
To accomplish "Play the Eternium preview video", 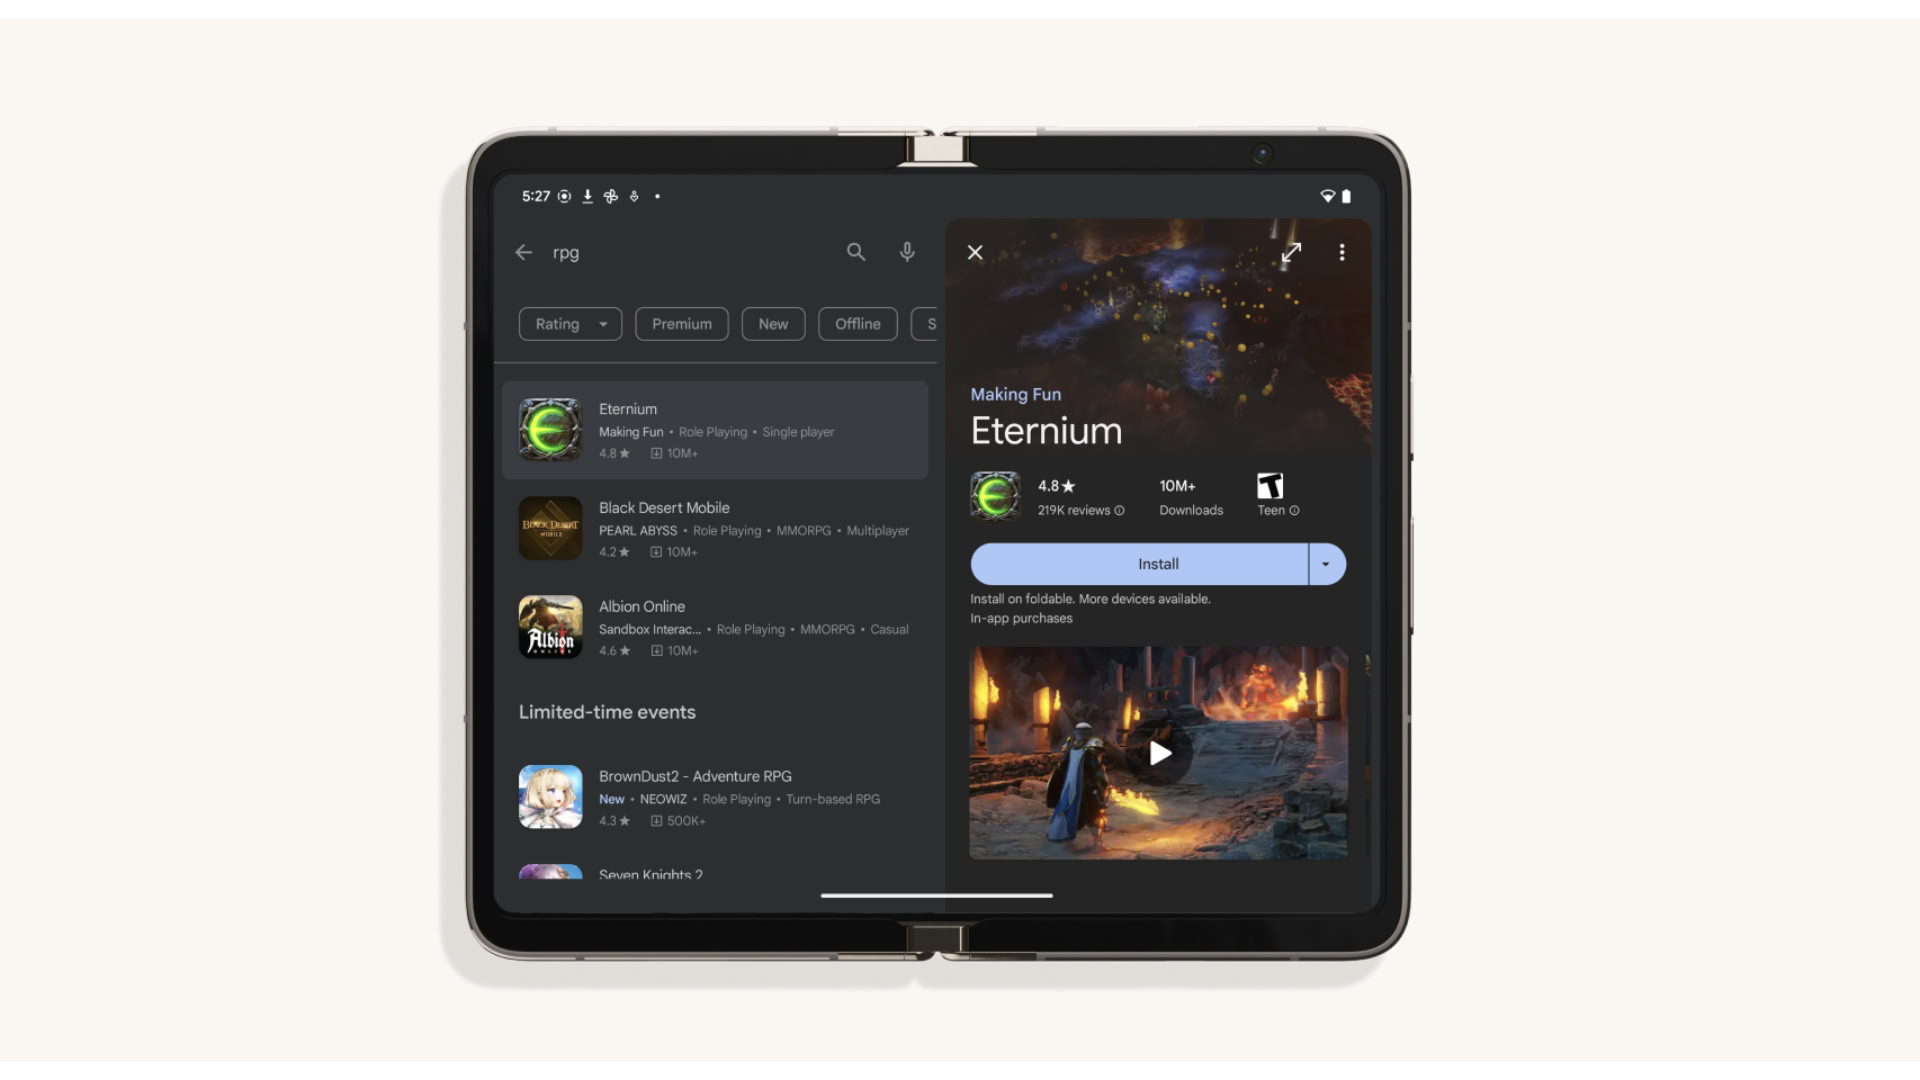I will [x=1156, y=753].
